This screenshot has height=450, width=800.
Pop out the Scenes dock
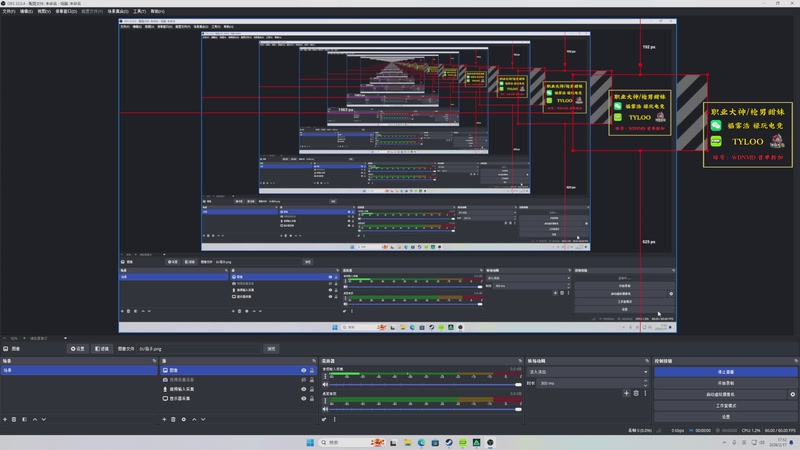[x=154, y=361]
